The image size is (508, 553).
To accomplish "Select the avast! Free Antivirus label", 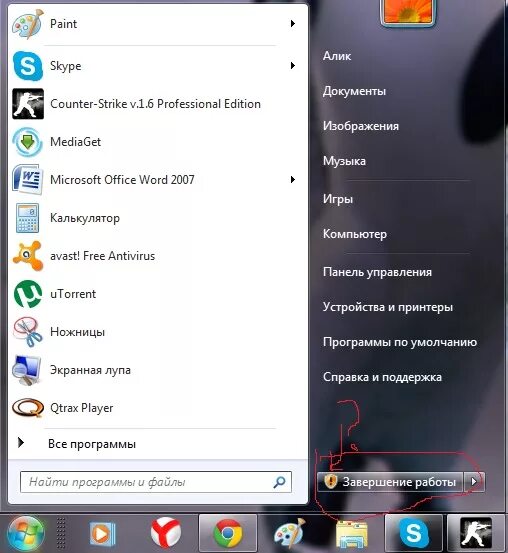I will [102, 256].
